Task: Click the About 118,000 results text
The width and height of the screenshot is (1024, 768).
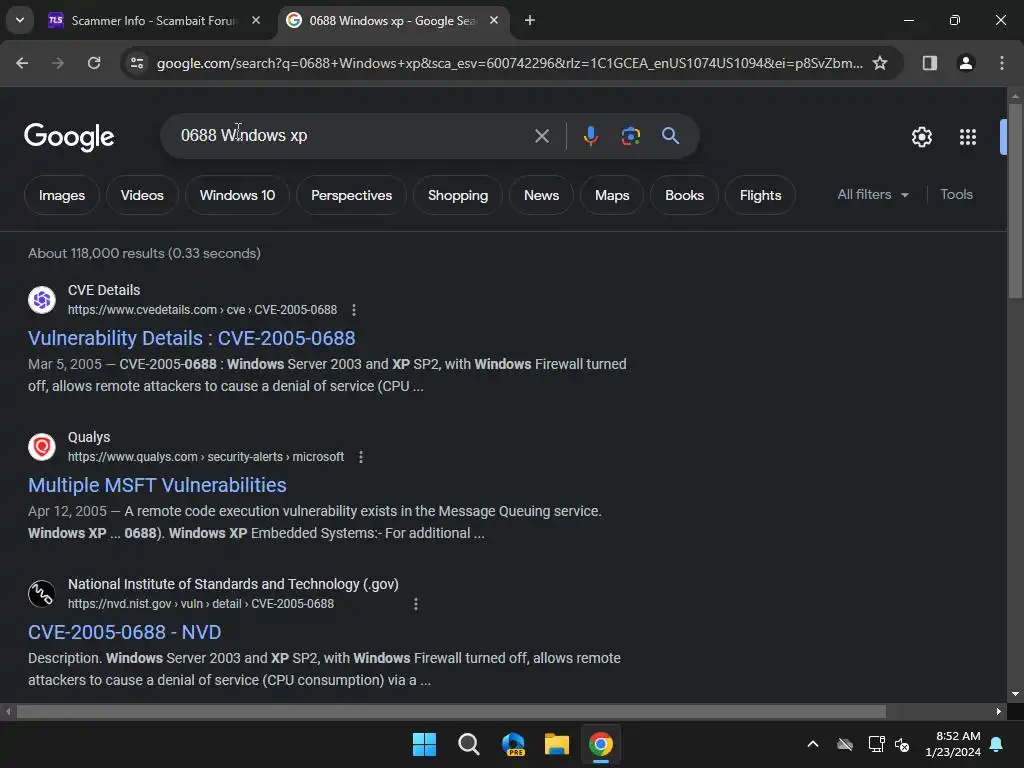Action: click(144, 253)
